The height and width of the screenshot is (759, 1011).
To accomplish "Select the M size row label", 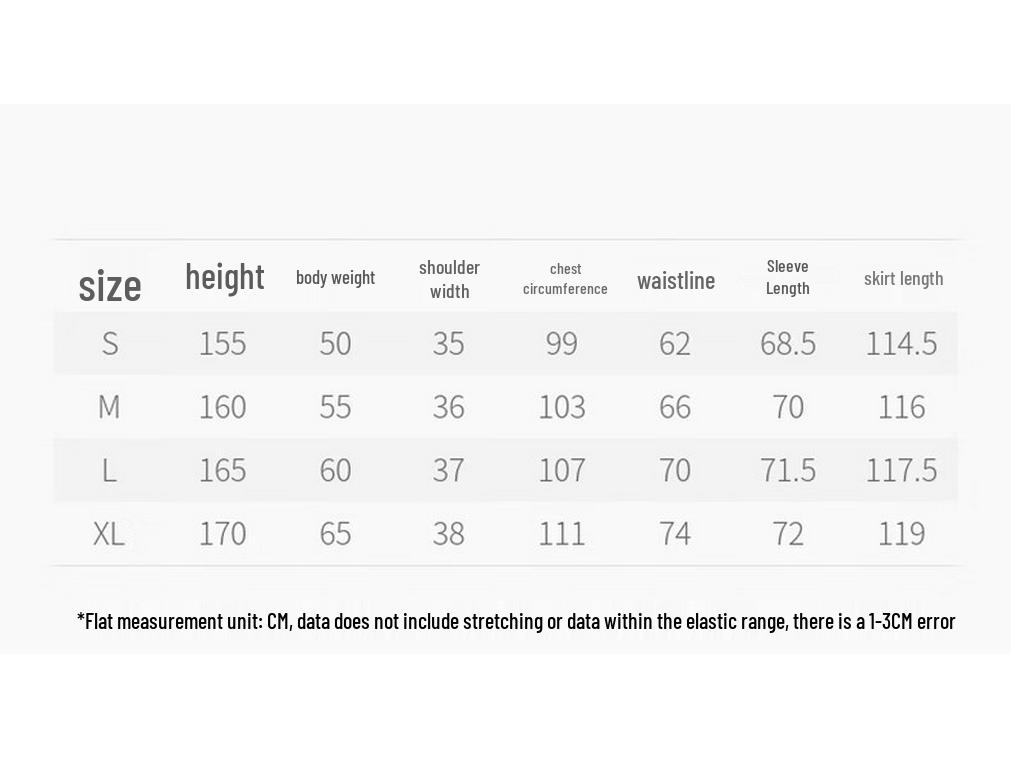I will (x=109, y=407).
